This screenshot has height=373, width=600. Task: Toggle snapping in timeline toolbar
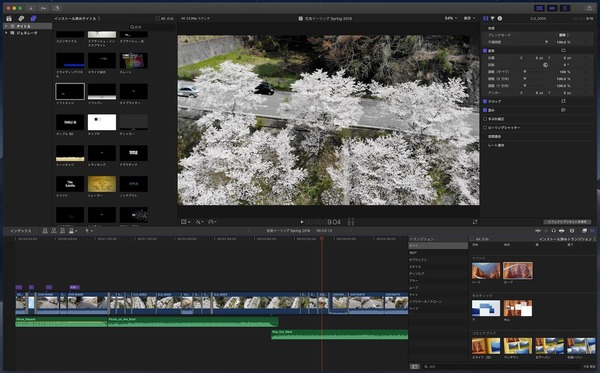point(561,231)
